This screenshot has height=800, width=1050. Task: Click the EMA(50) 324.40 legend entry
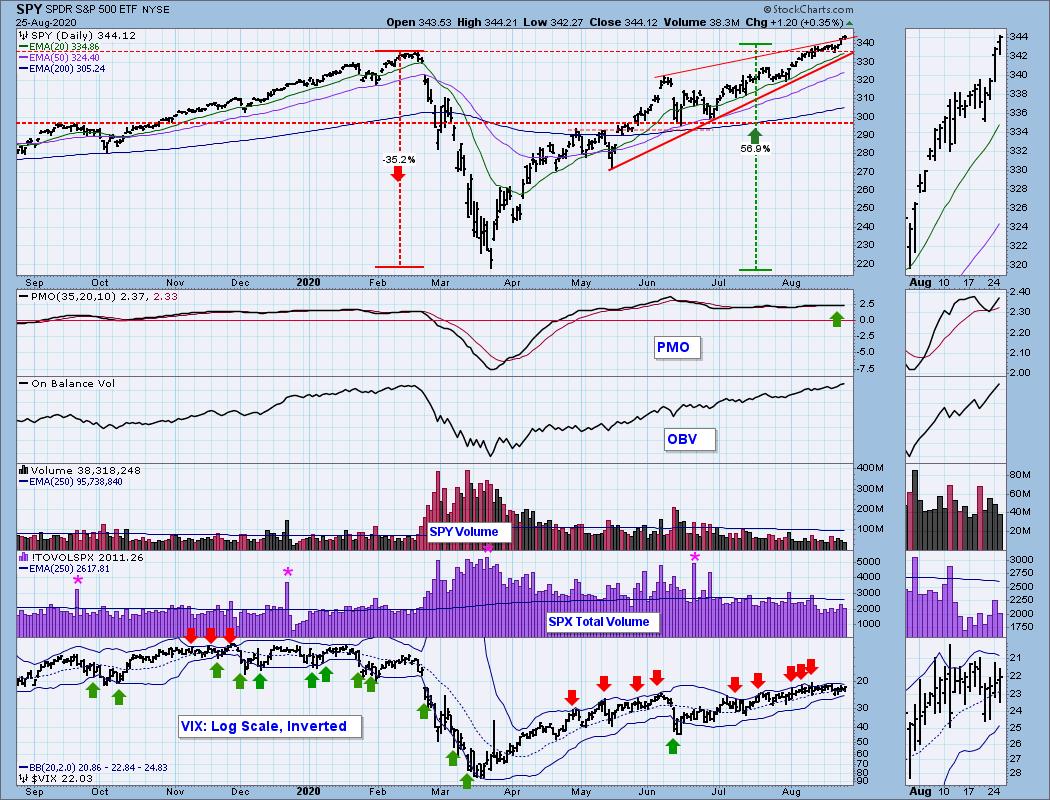59,58
